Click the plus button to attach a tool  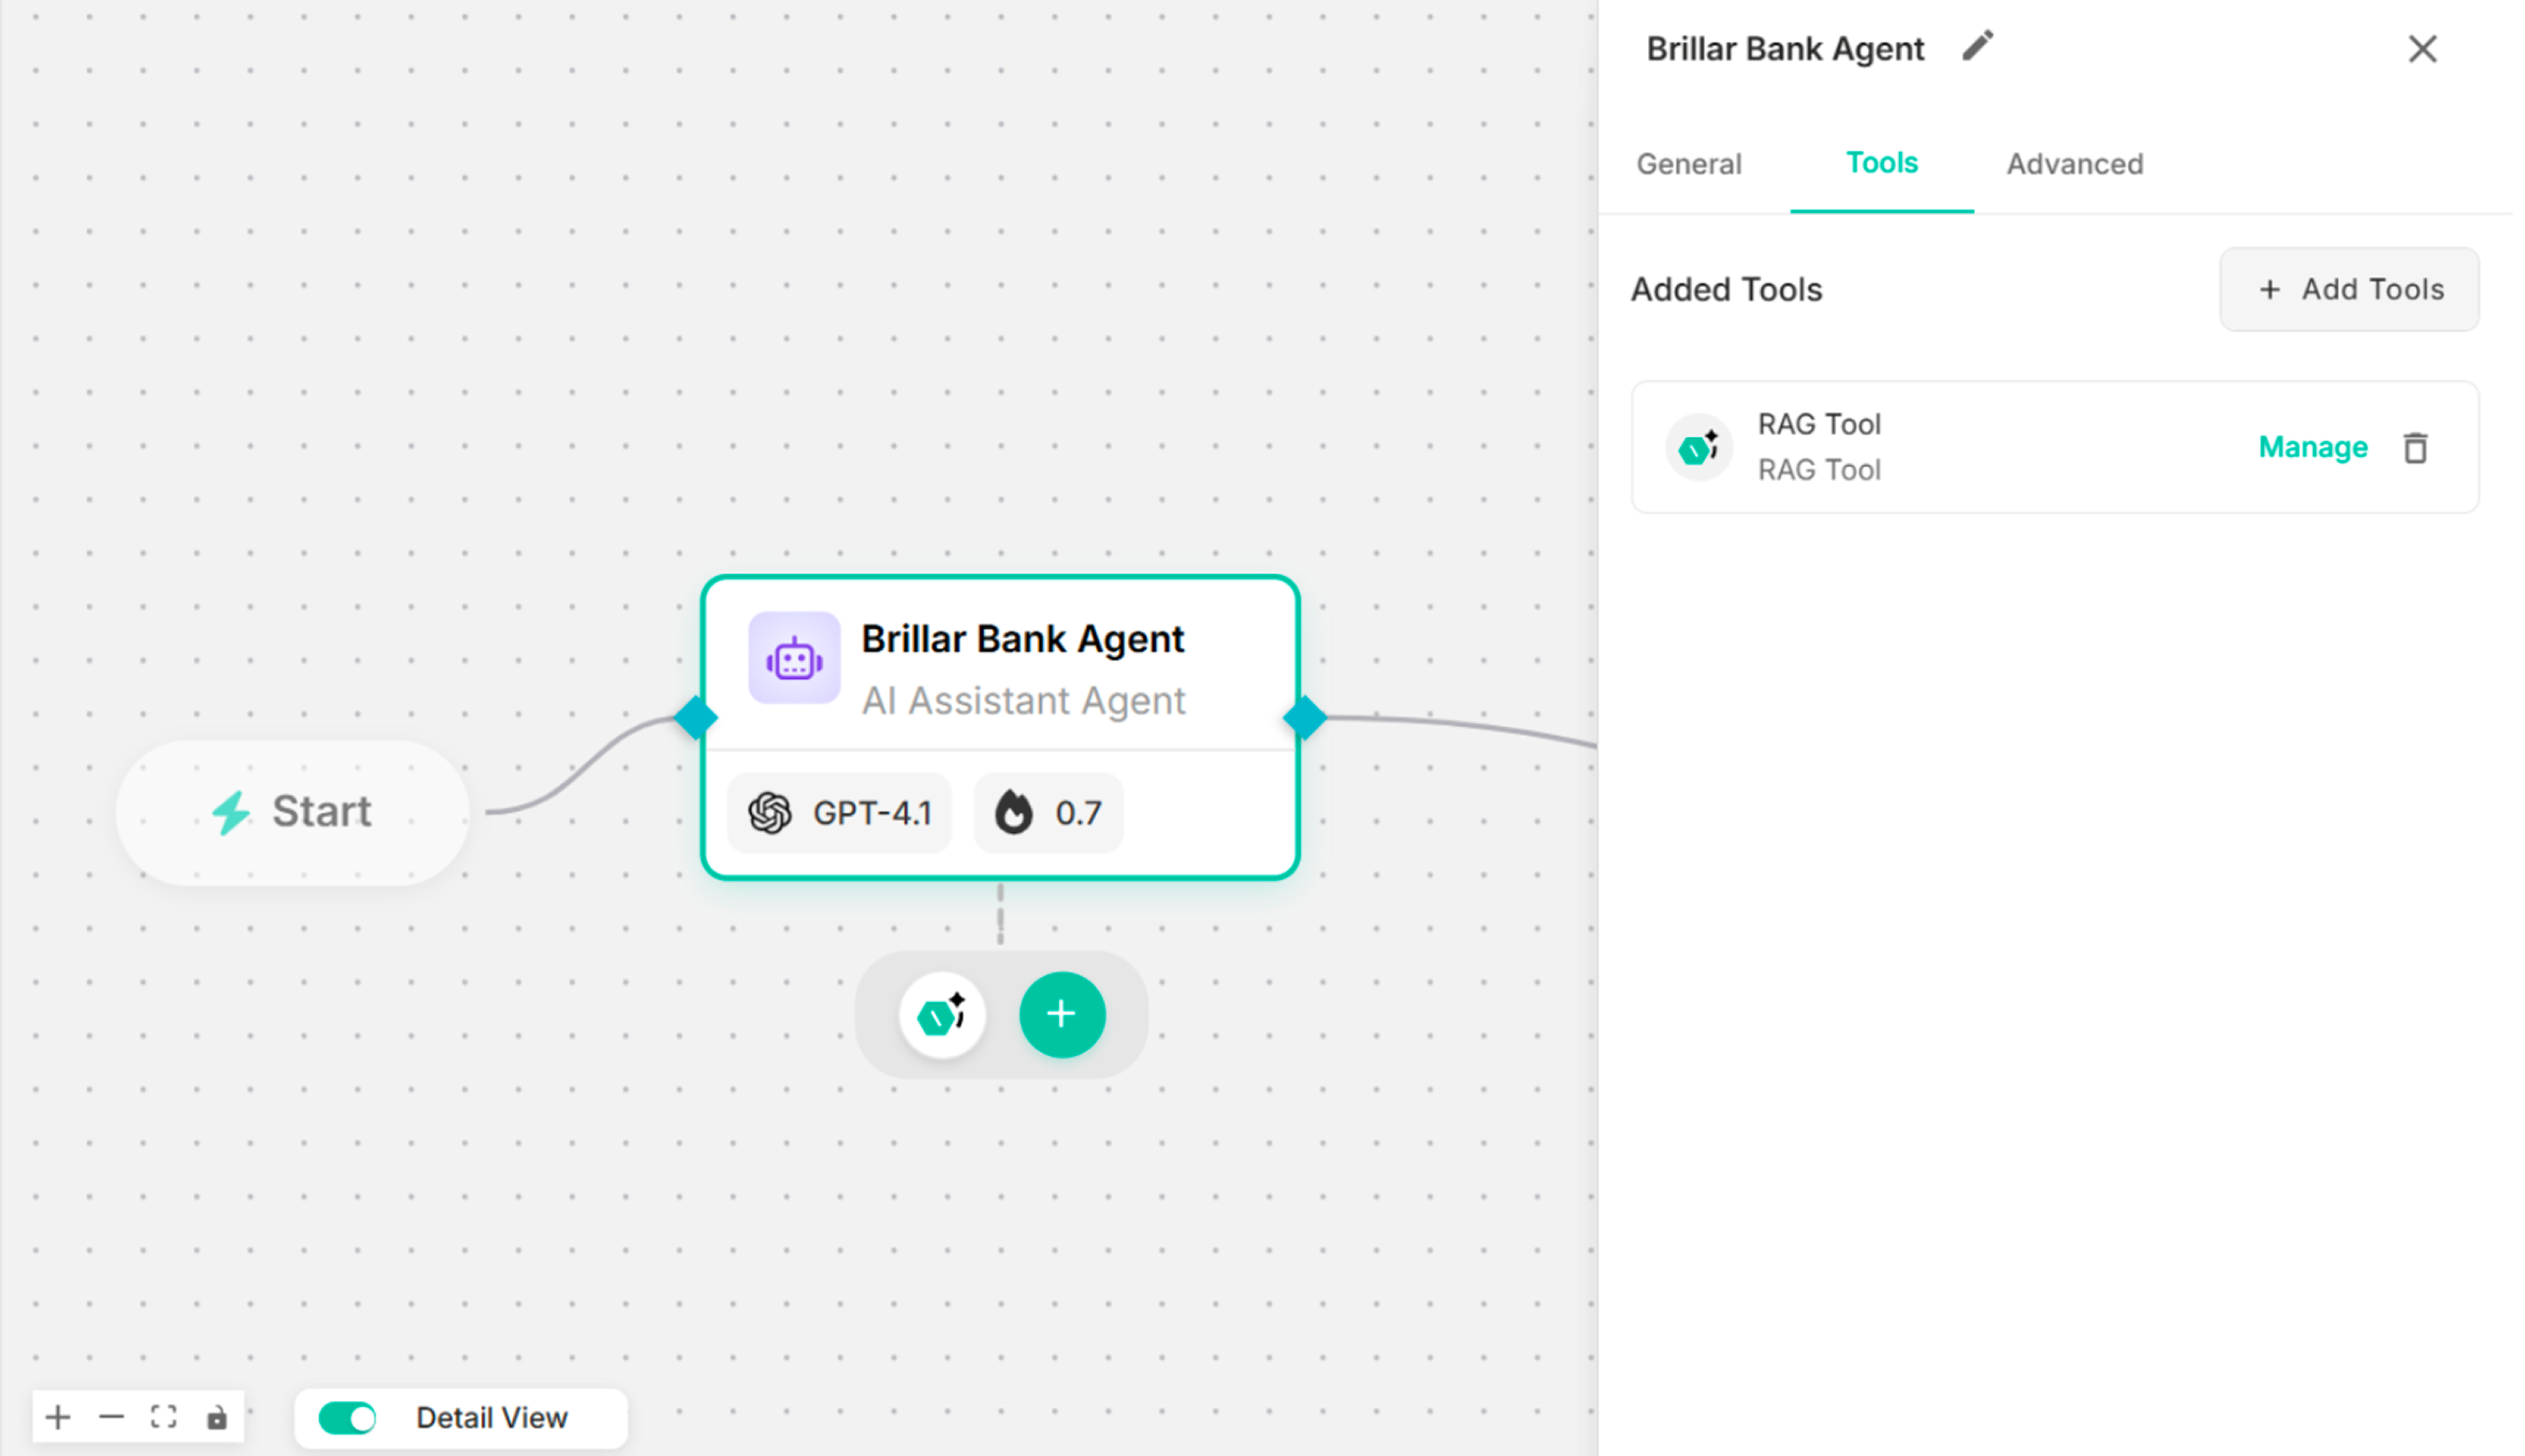(x=1062, y=1014)
